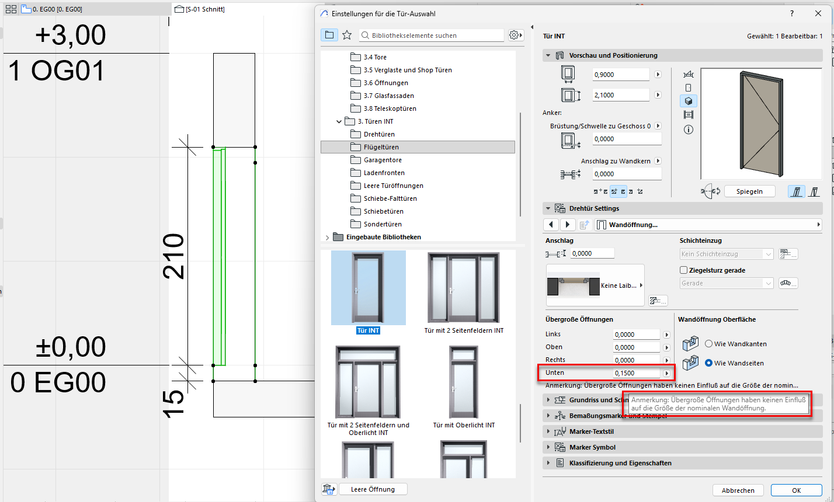The height and width of the screenshot is (502, 834).
Task: Open Kein Schichteinzug dropdown
Action: tap(726, 254)
